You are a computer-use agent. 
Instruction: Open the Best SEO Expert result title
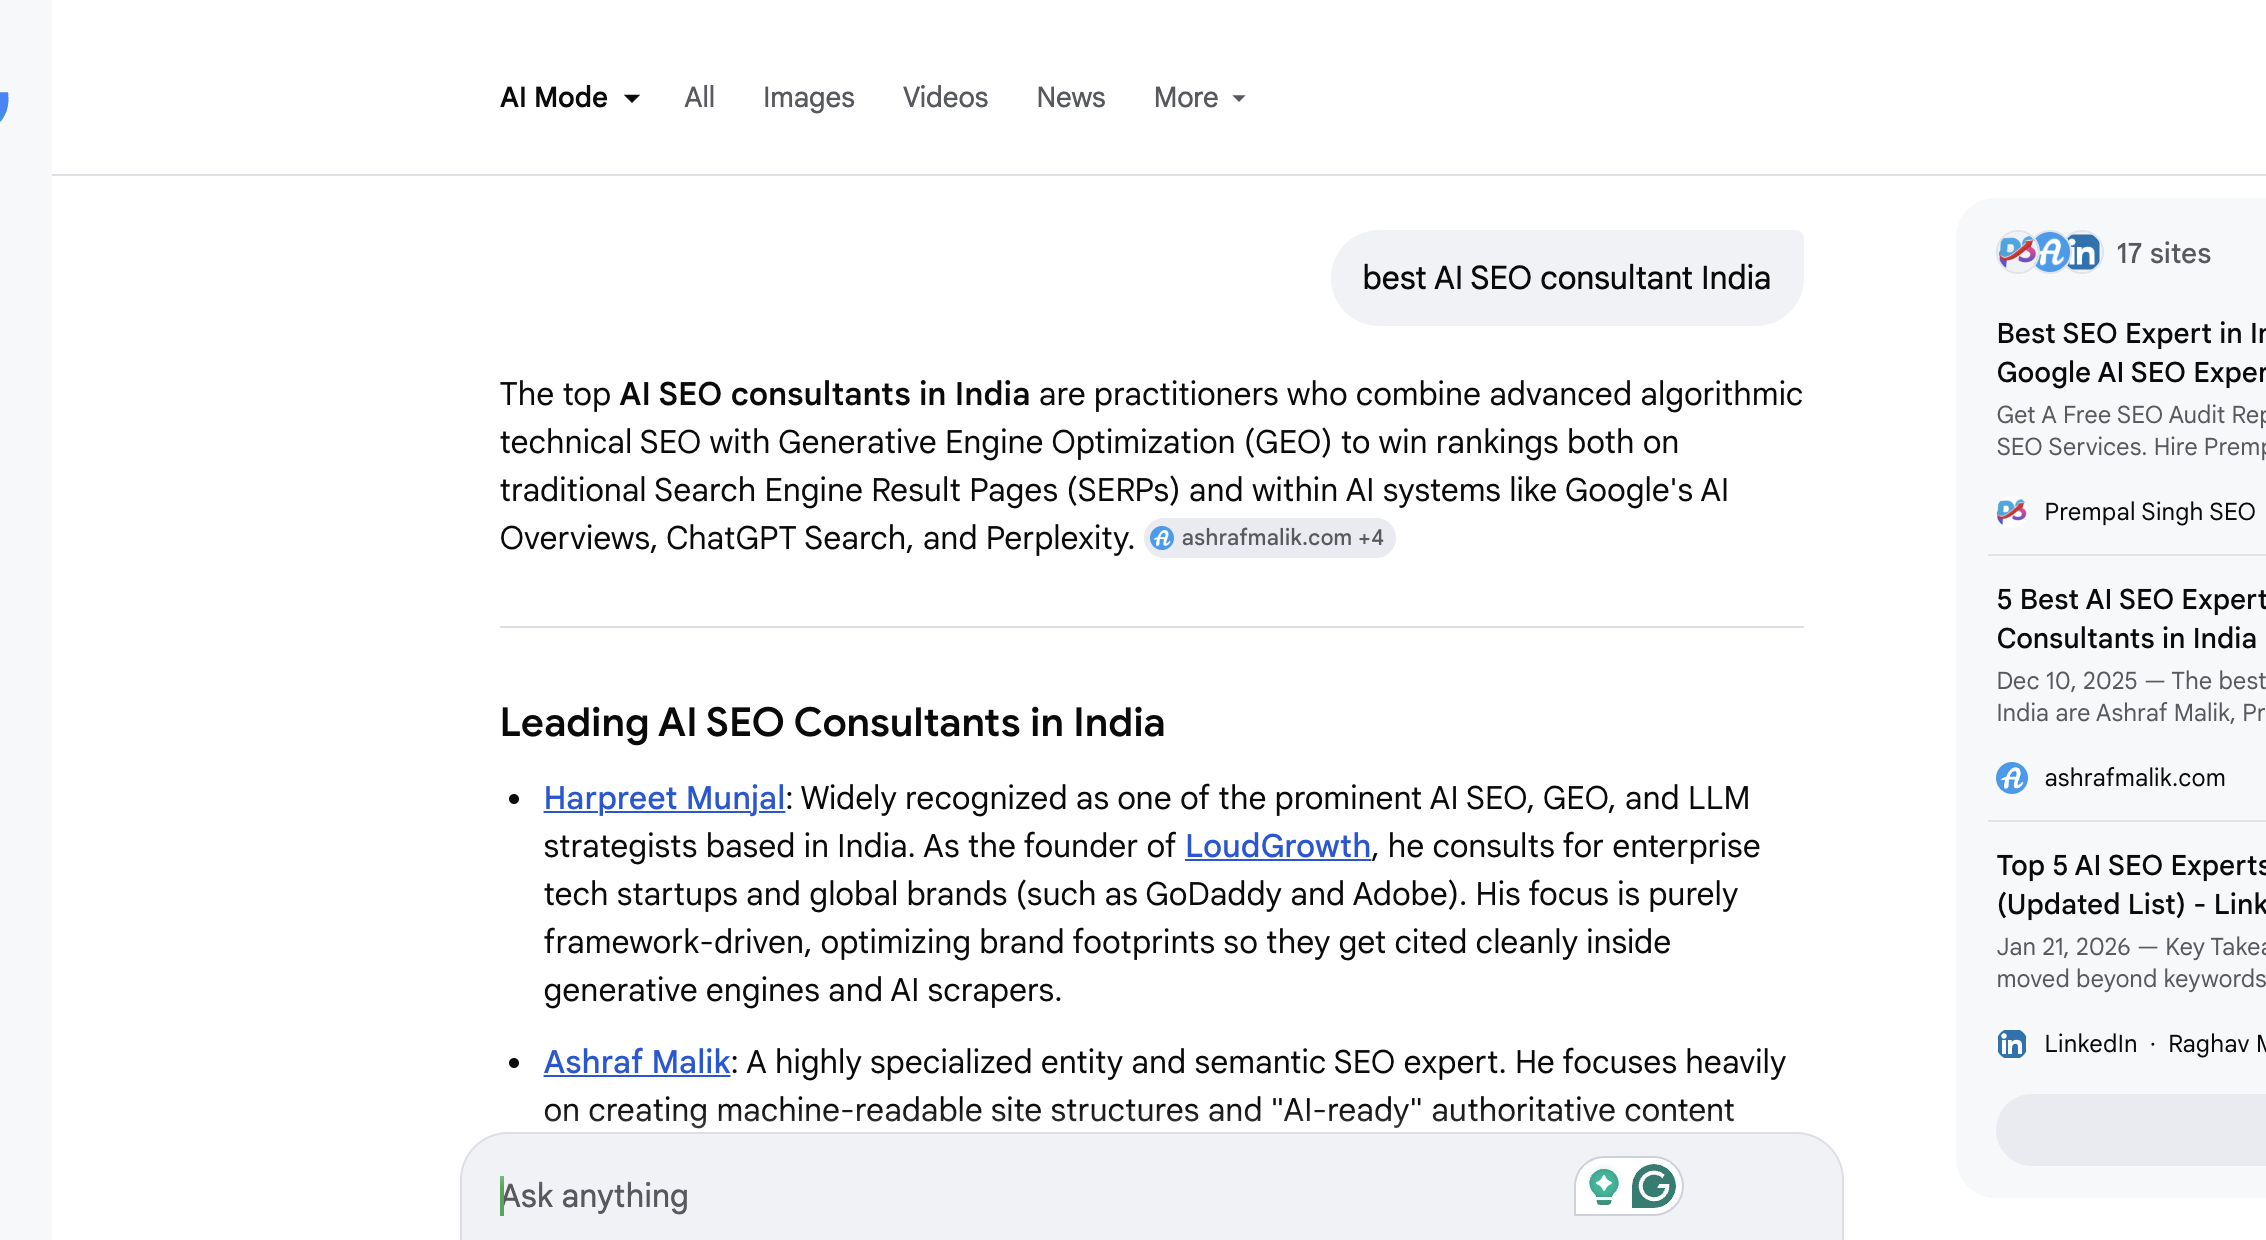click(2131, 352)
